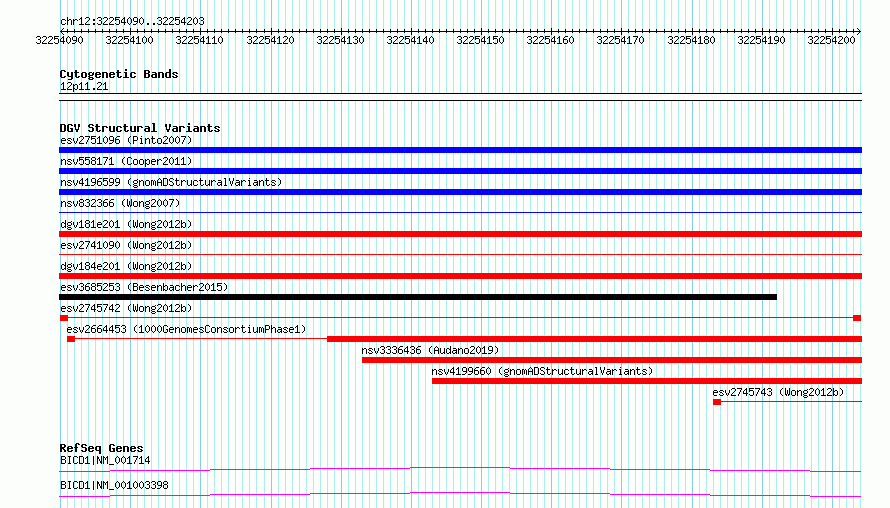Open the nsv4199660 (gnomADStructuralVariants) label

pyautogui.click(x=542, y=371)
